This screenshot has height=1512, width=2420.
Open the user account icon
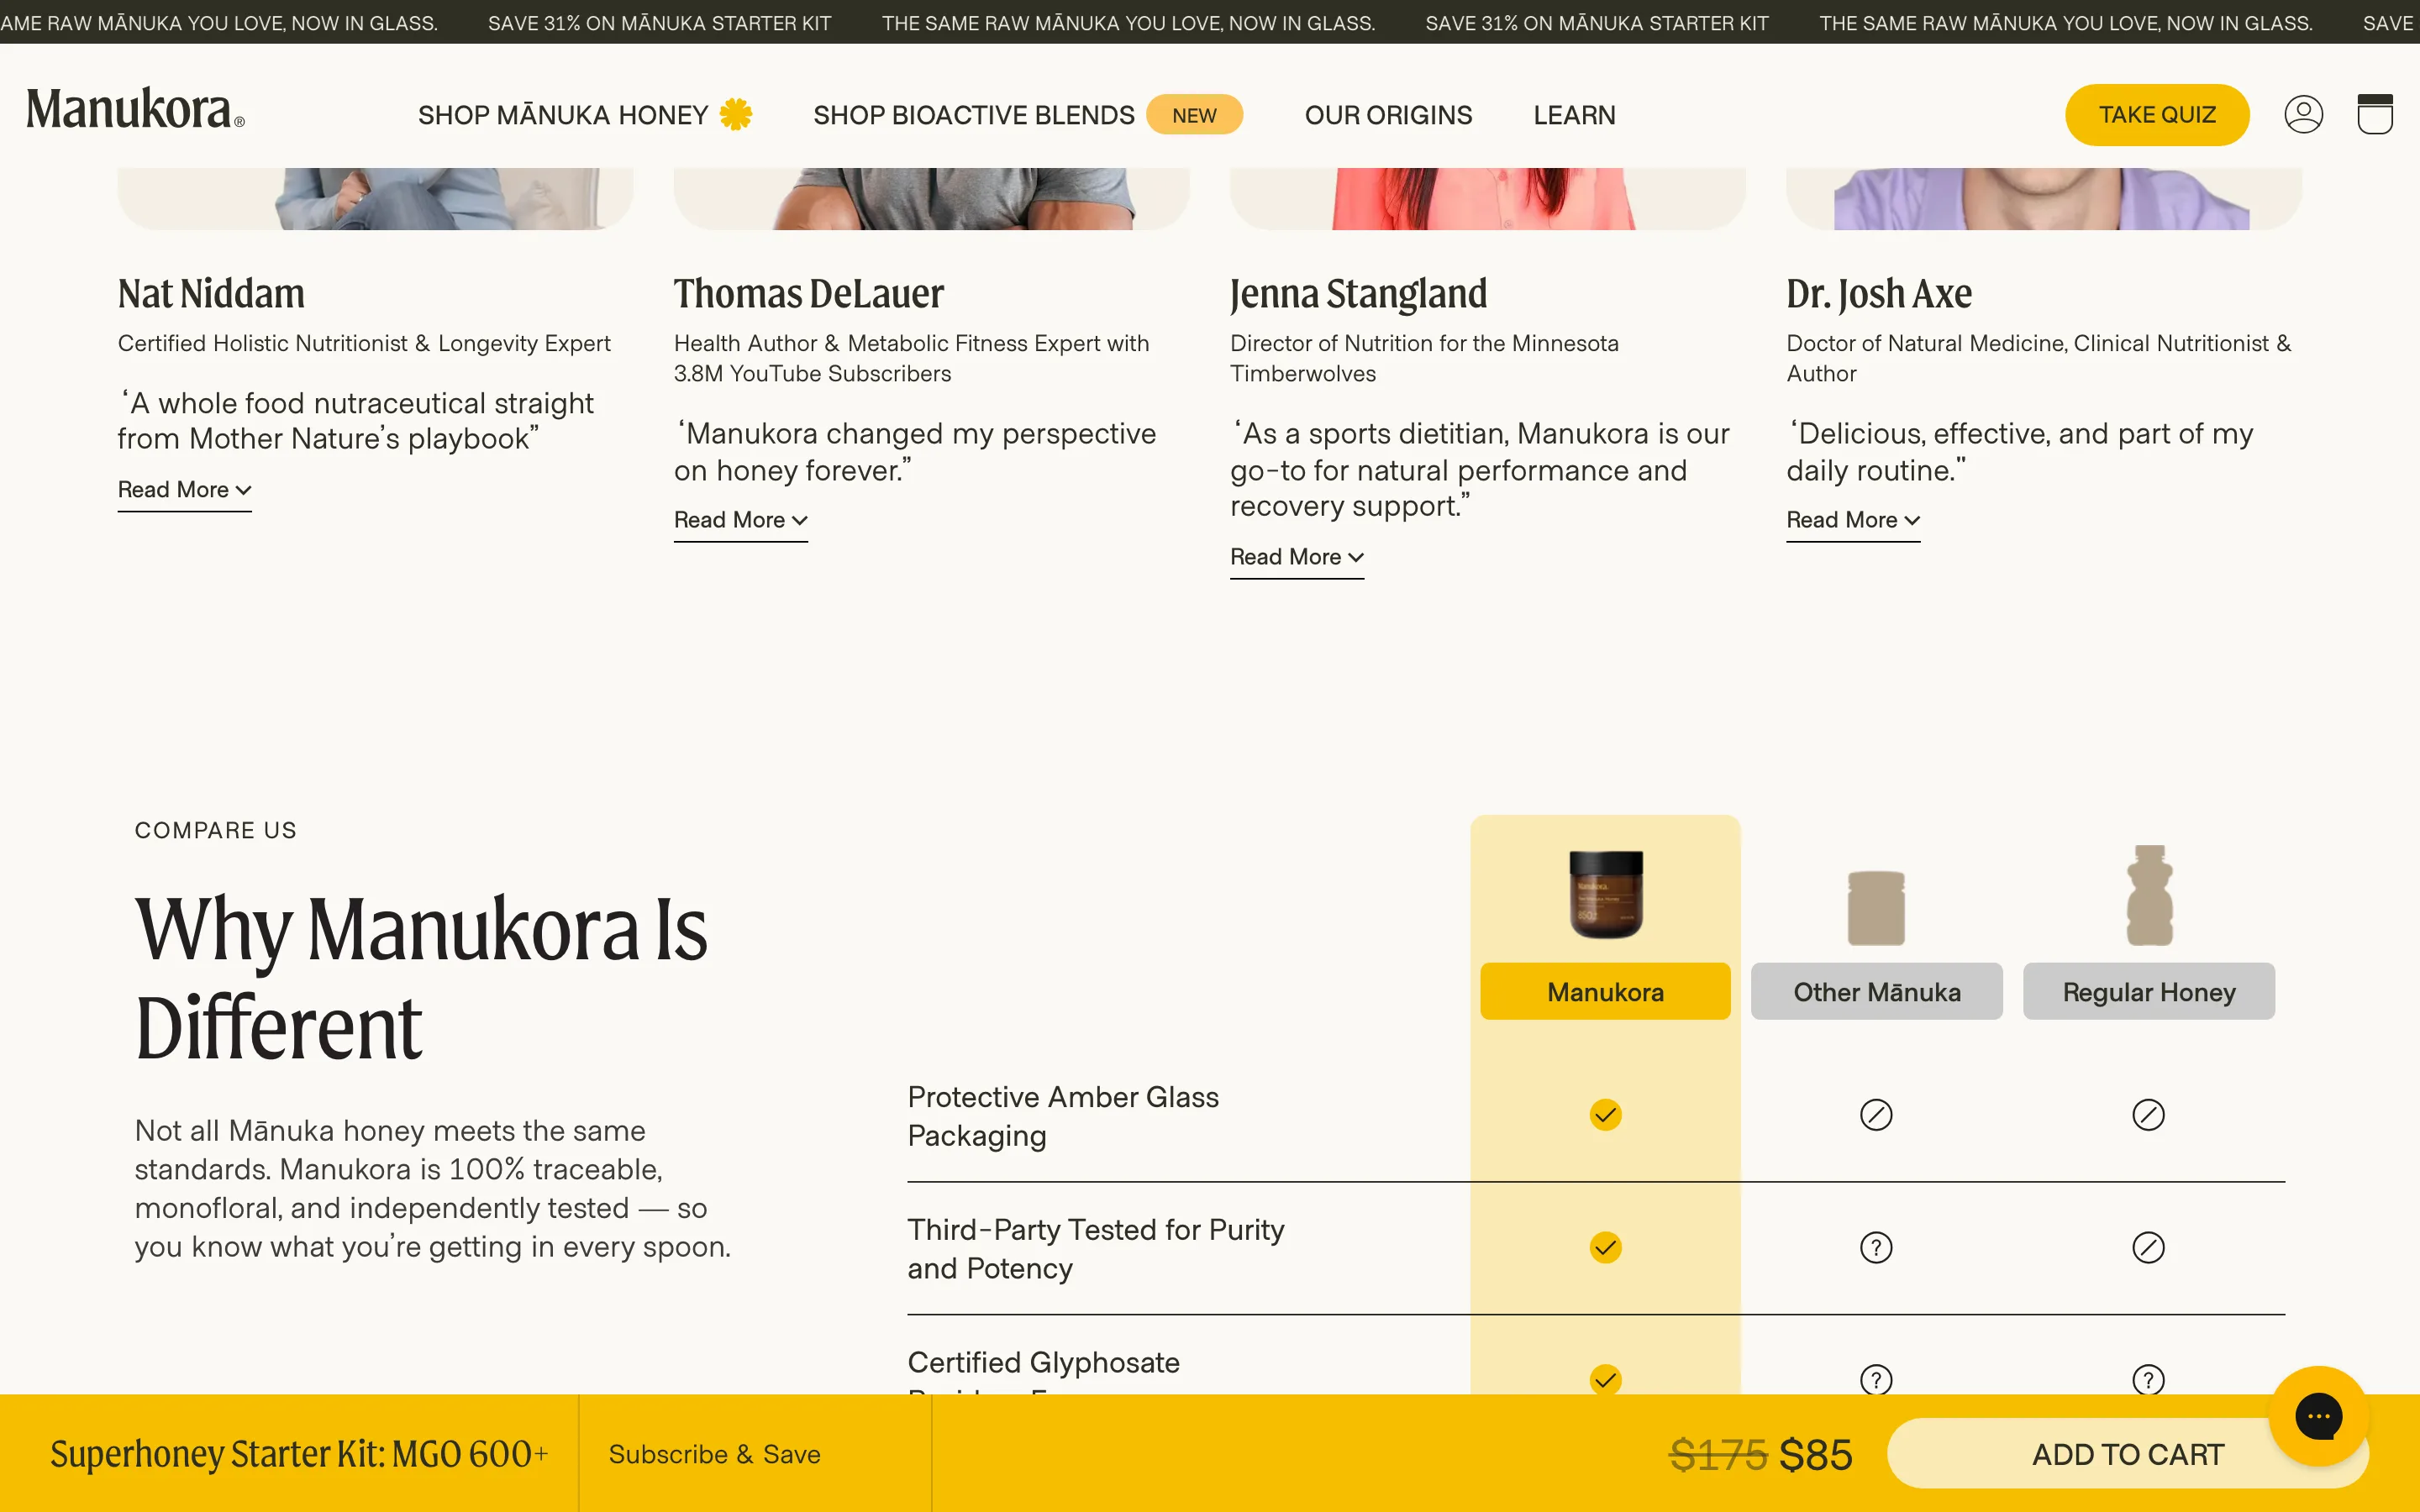2303,114
